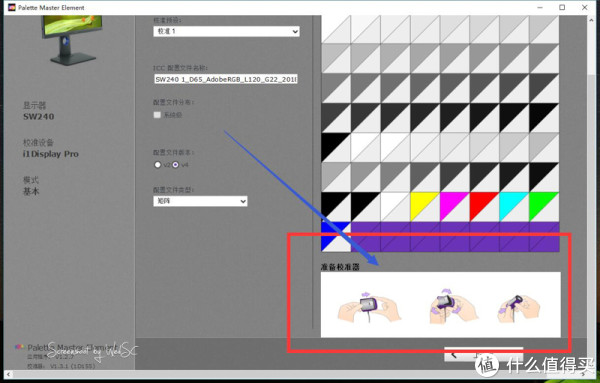Open the profile type dropdown
600x383 pixels.
pyautogui.click(x=200, y=201)
